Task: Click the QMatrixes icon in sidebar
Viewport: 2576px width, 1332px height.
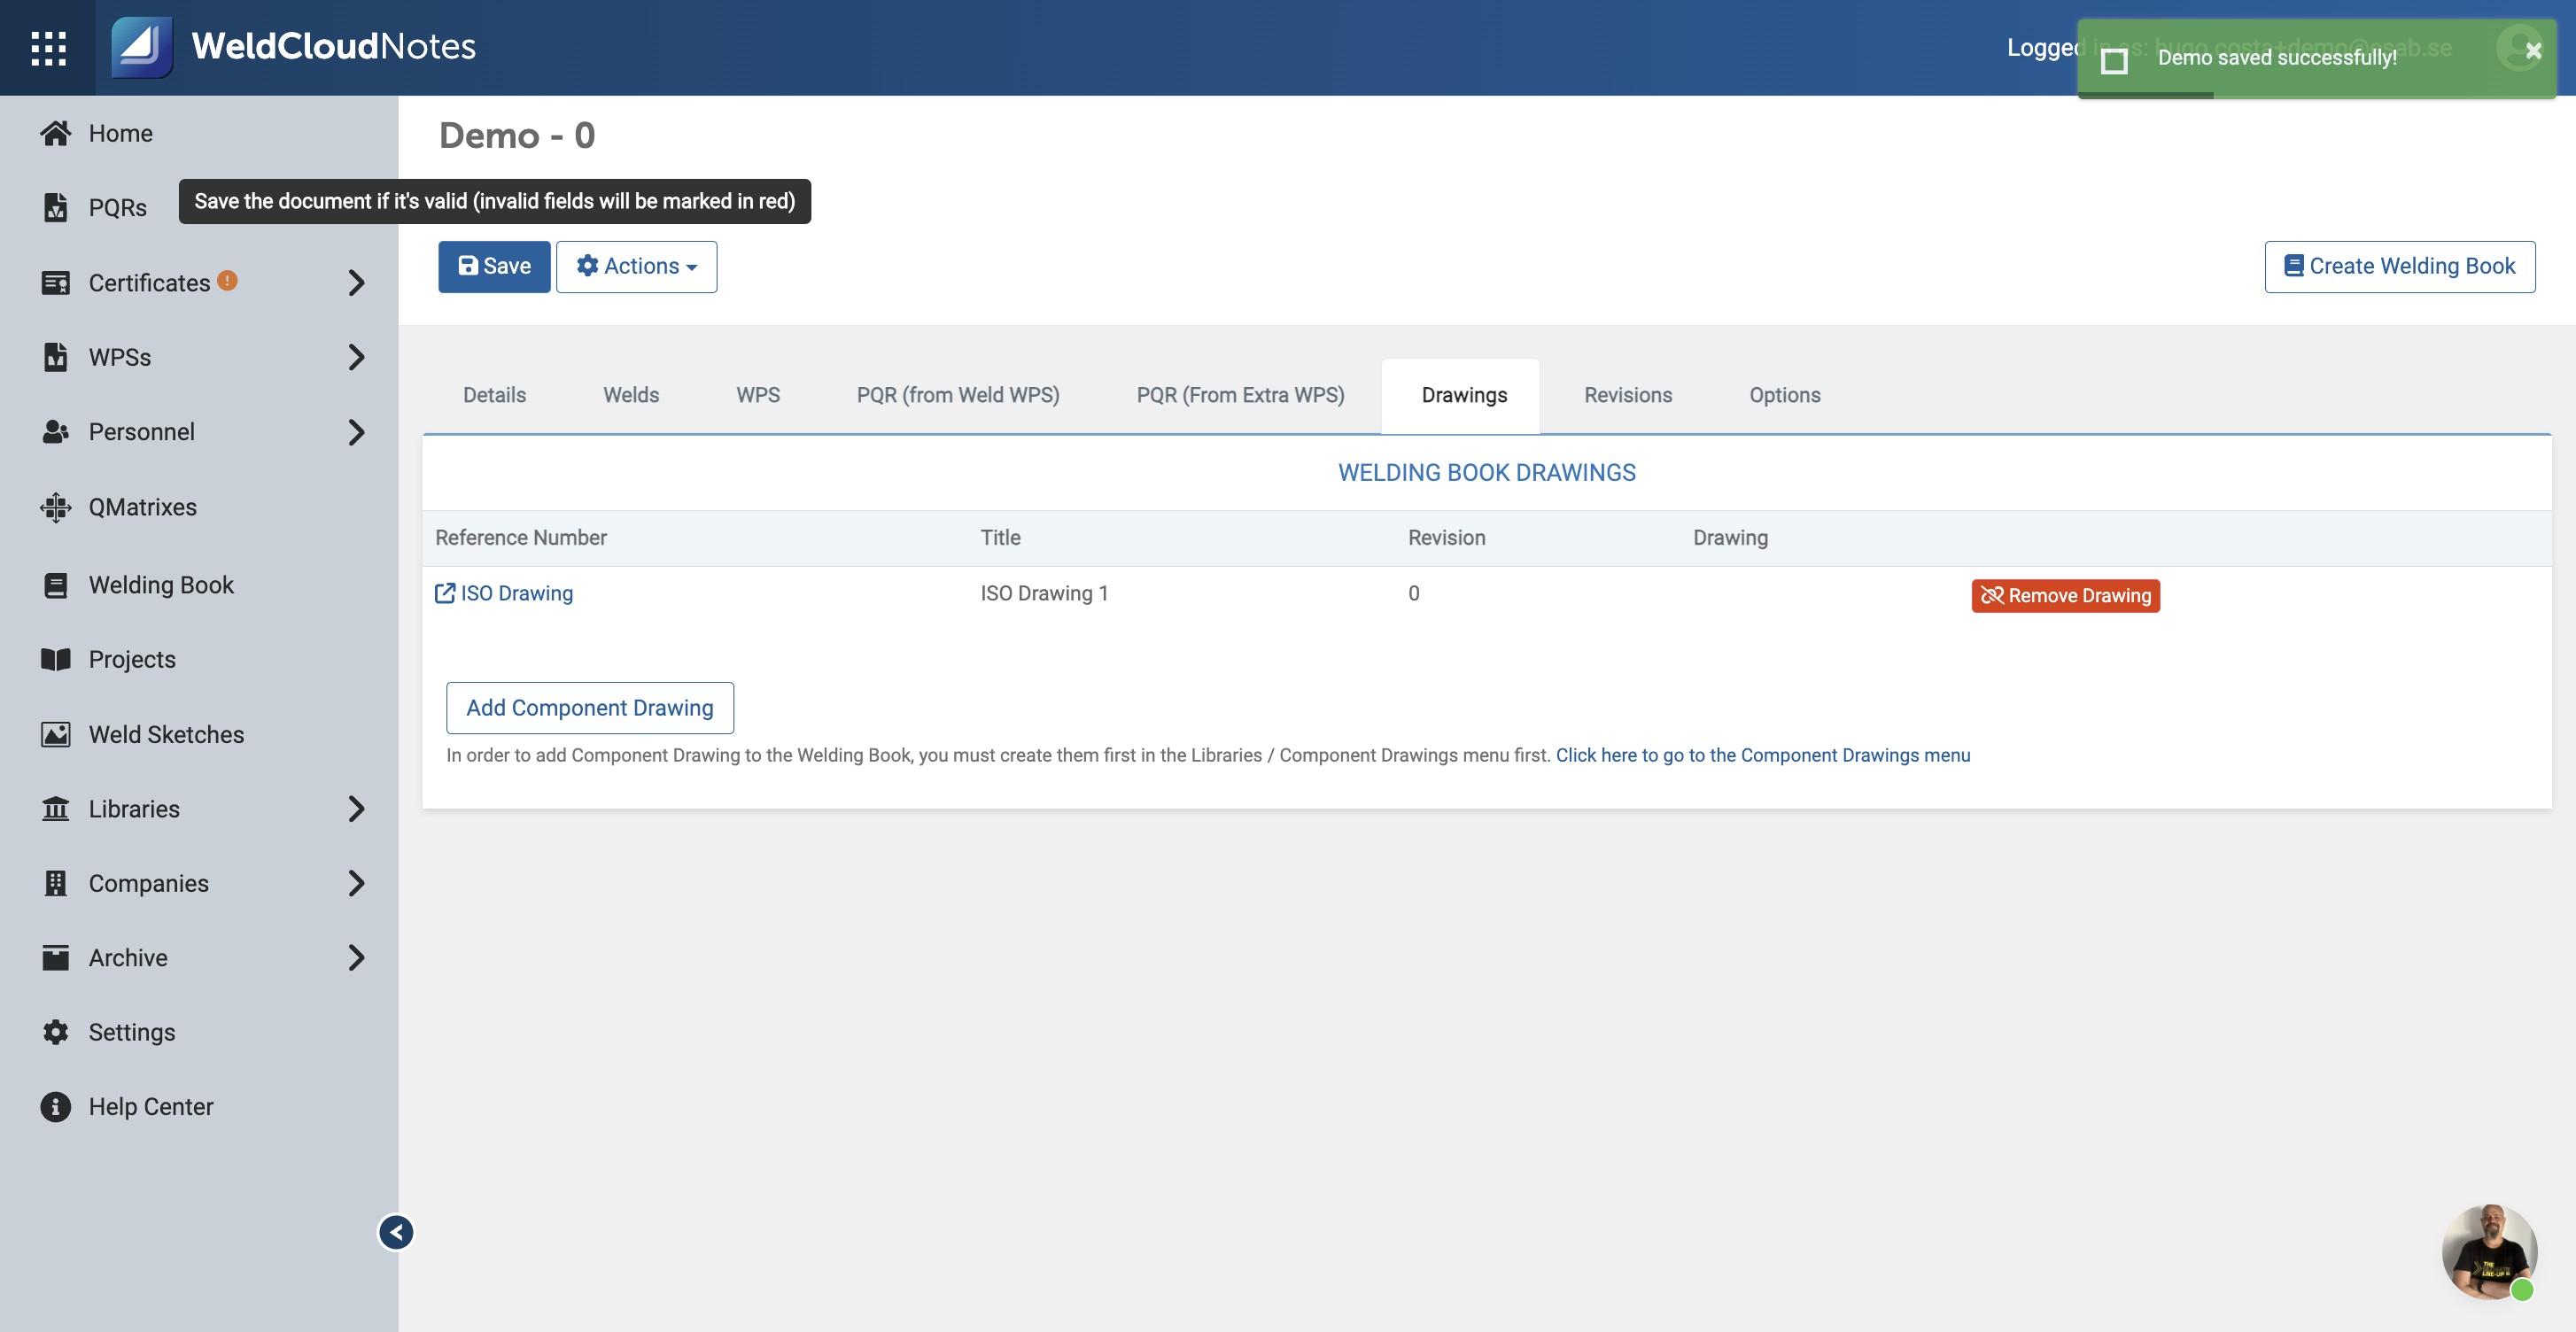Action: (56, 507)
